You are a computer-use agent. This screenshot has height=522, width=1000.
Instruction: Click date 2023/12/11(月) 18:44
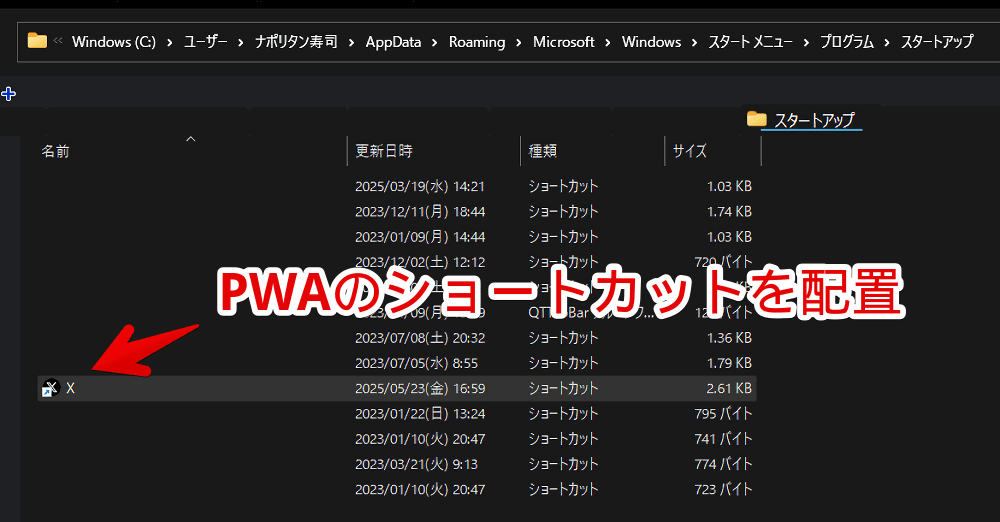click(x=420, y=211)
